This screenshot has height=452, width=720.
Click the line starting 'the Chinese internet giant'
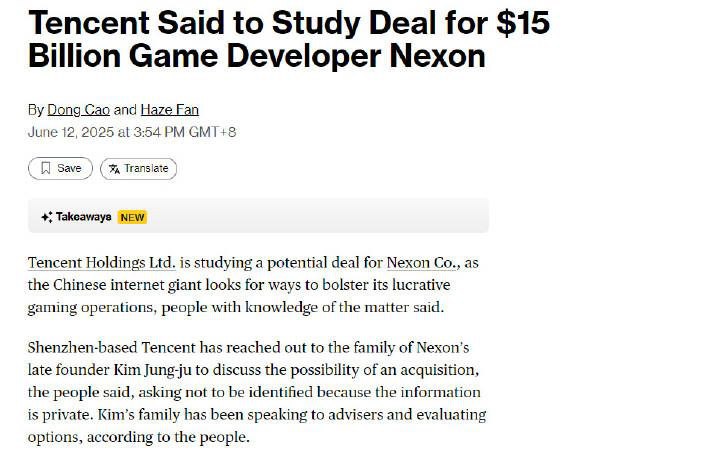[x=239, y=285]
